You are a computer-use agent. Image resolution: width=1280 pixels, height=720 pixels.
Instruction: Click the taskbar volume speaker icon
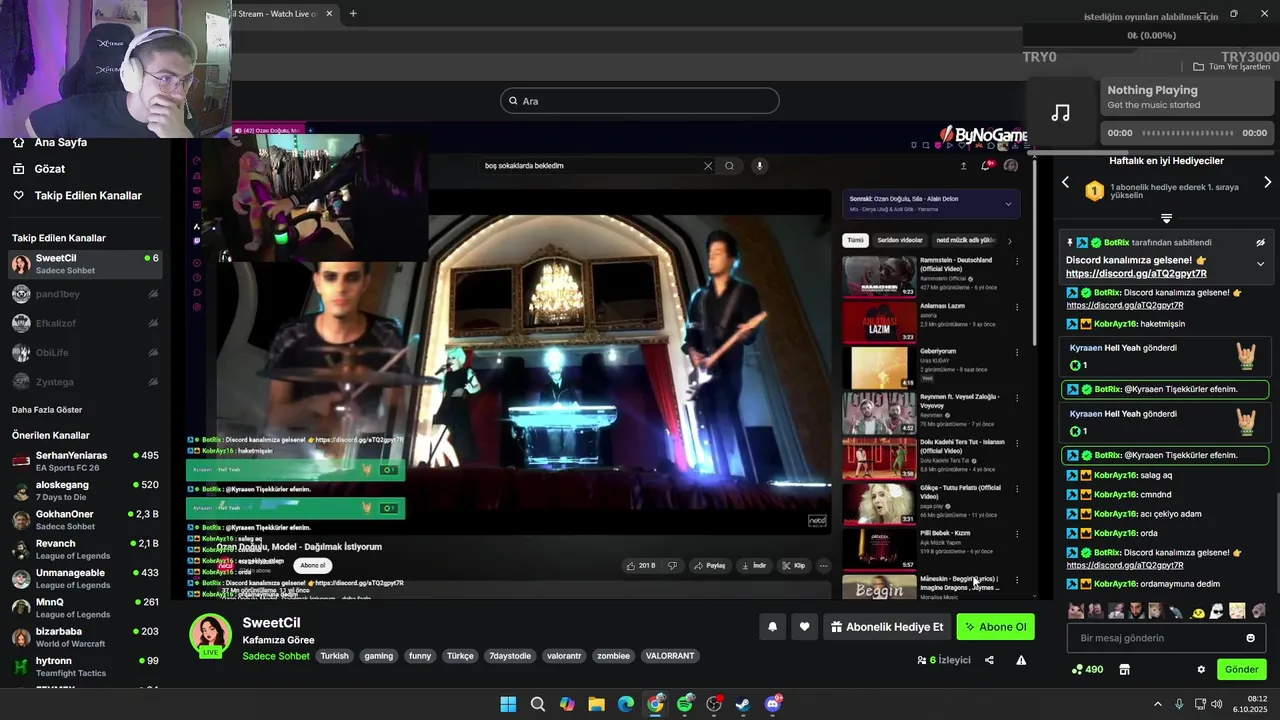1216,704
